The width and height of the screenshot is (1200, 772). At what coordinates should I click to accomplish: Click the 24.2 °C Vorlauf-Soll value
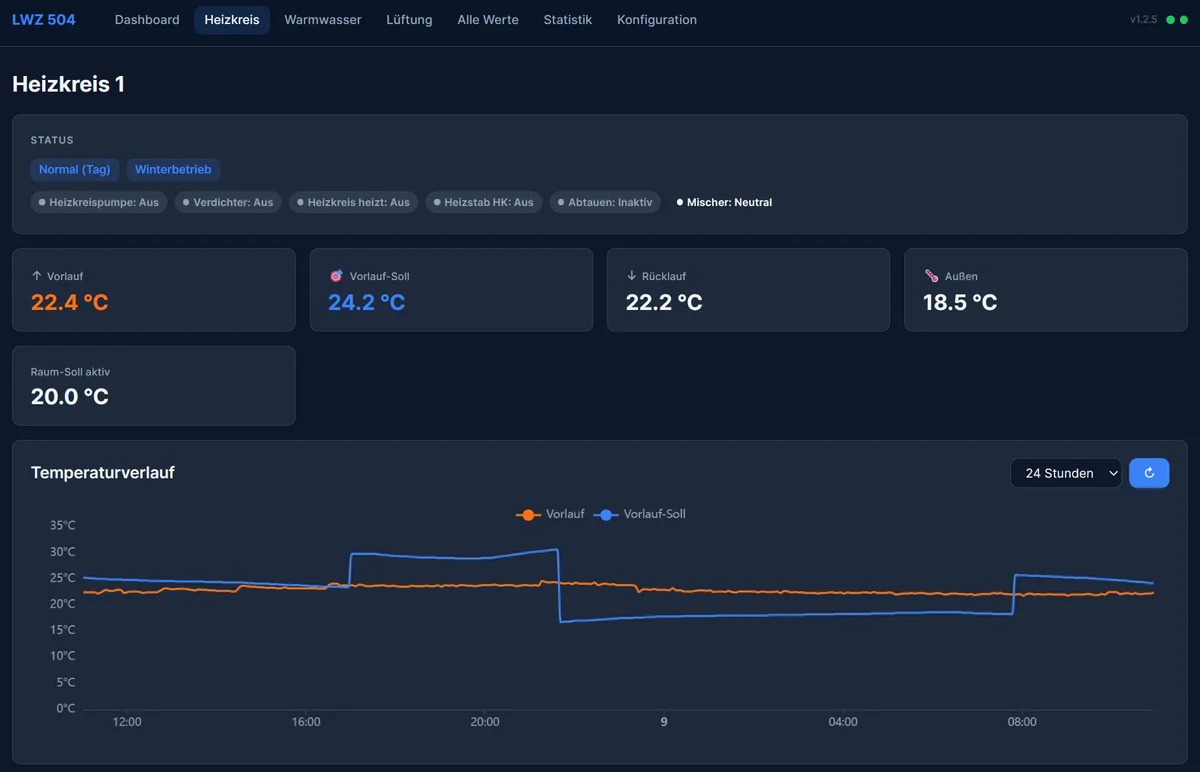pos(367,302)
